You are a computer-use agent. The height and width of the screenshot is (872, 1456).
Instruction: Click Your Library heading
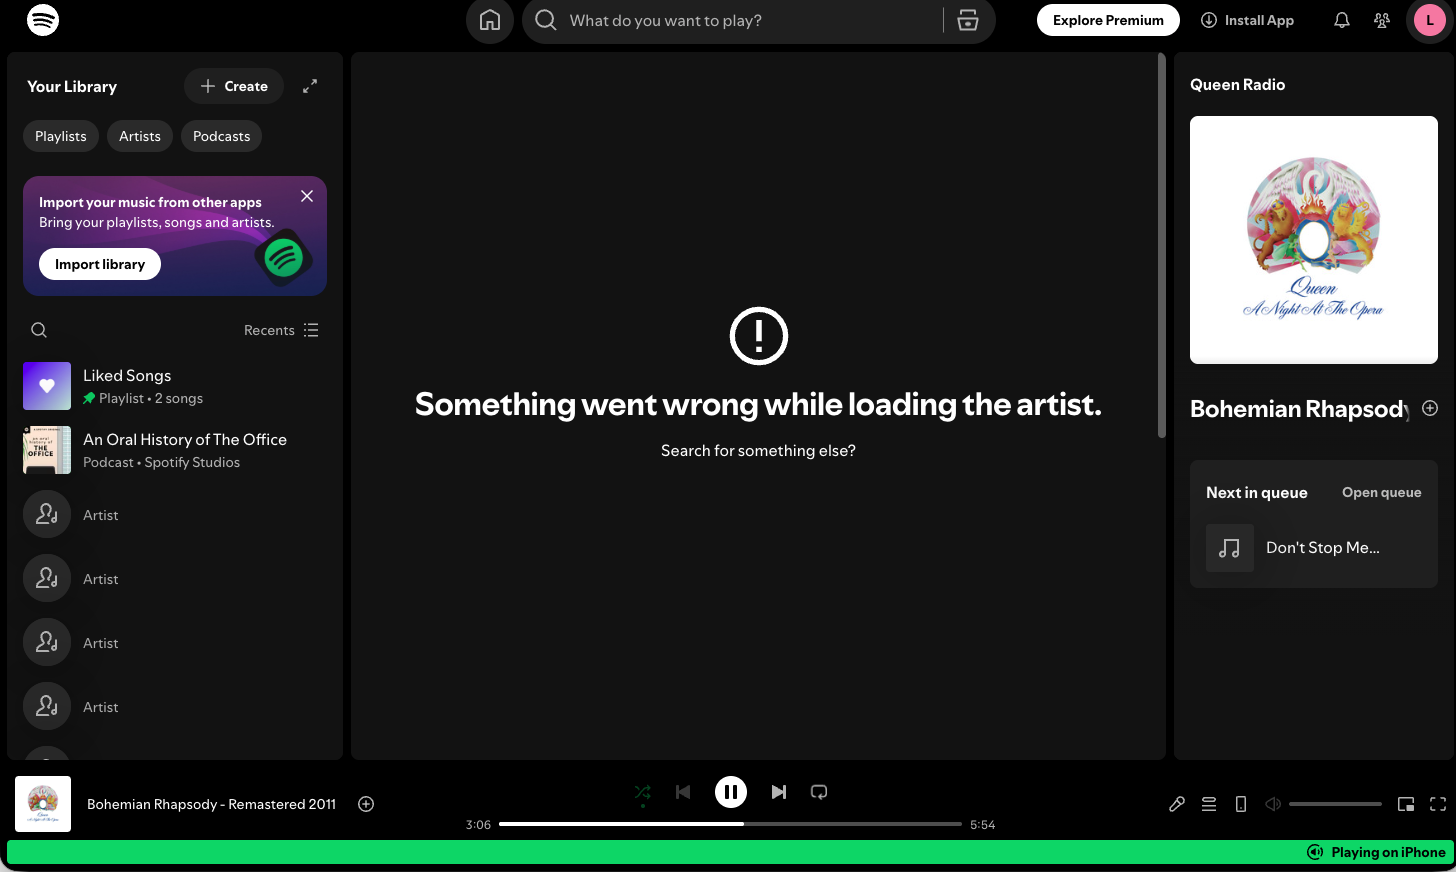point(72,87)
